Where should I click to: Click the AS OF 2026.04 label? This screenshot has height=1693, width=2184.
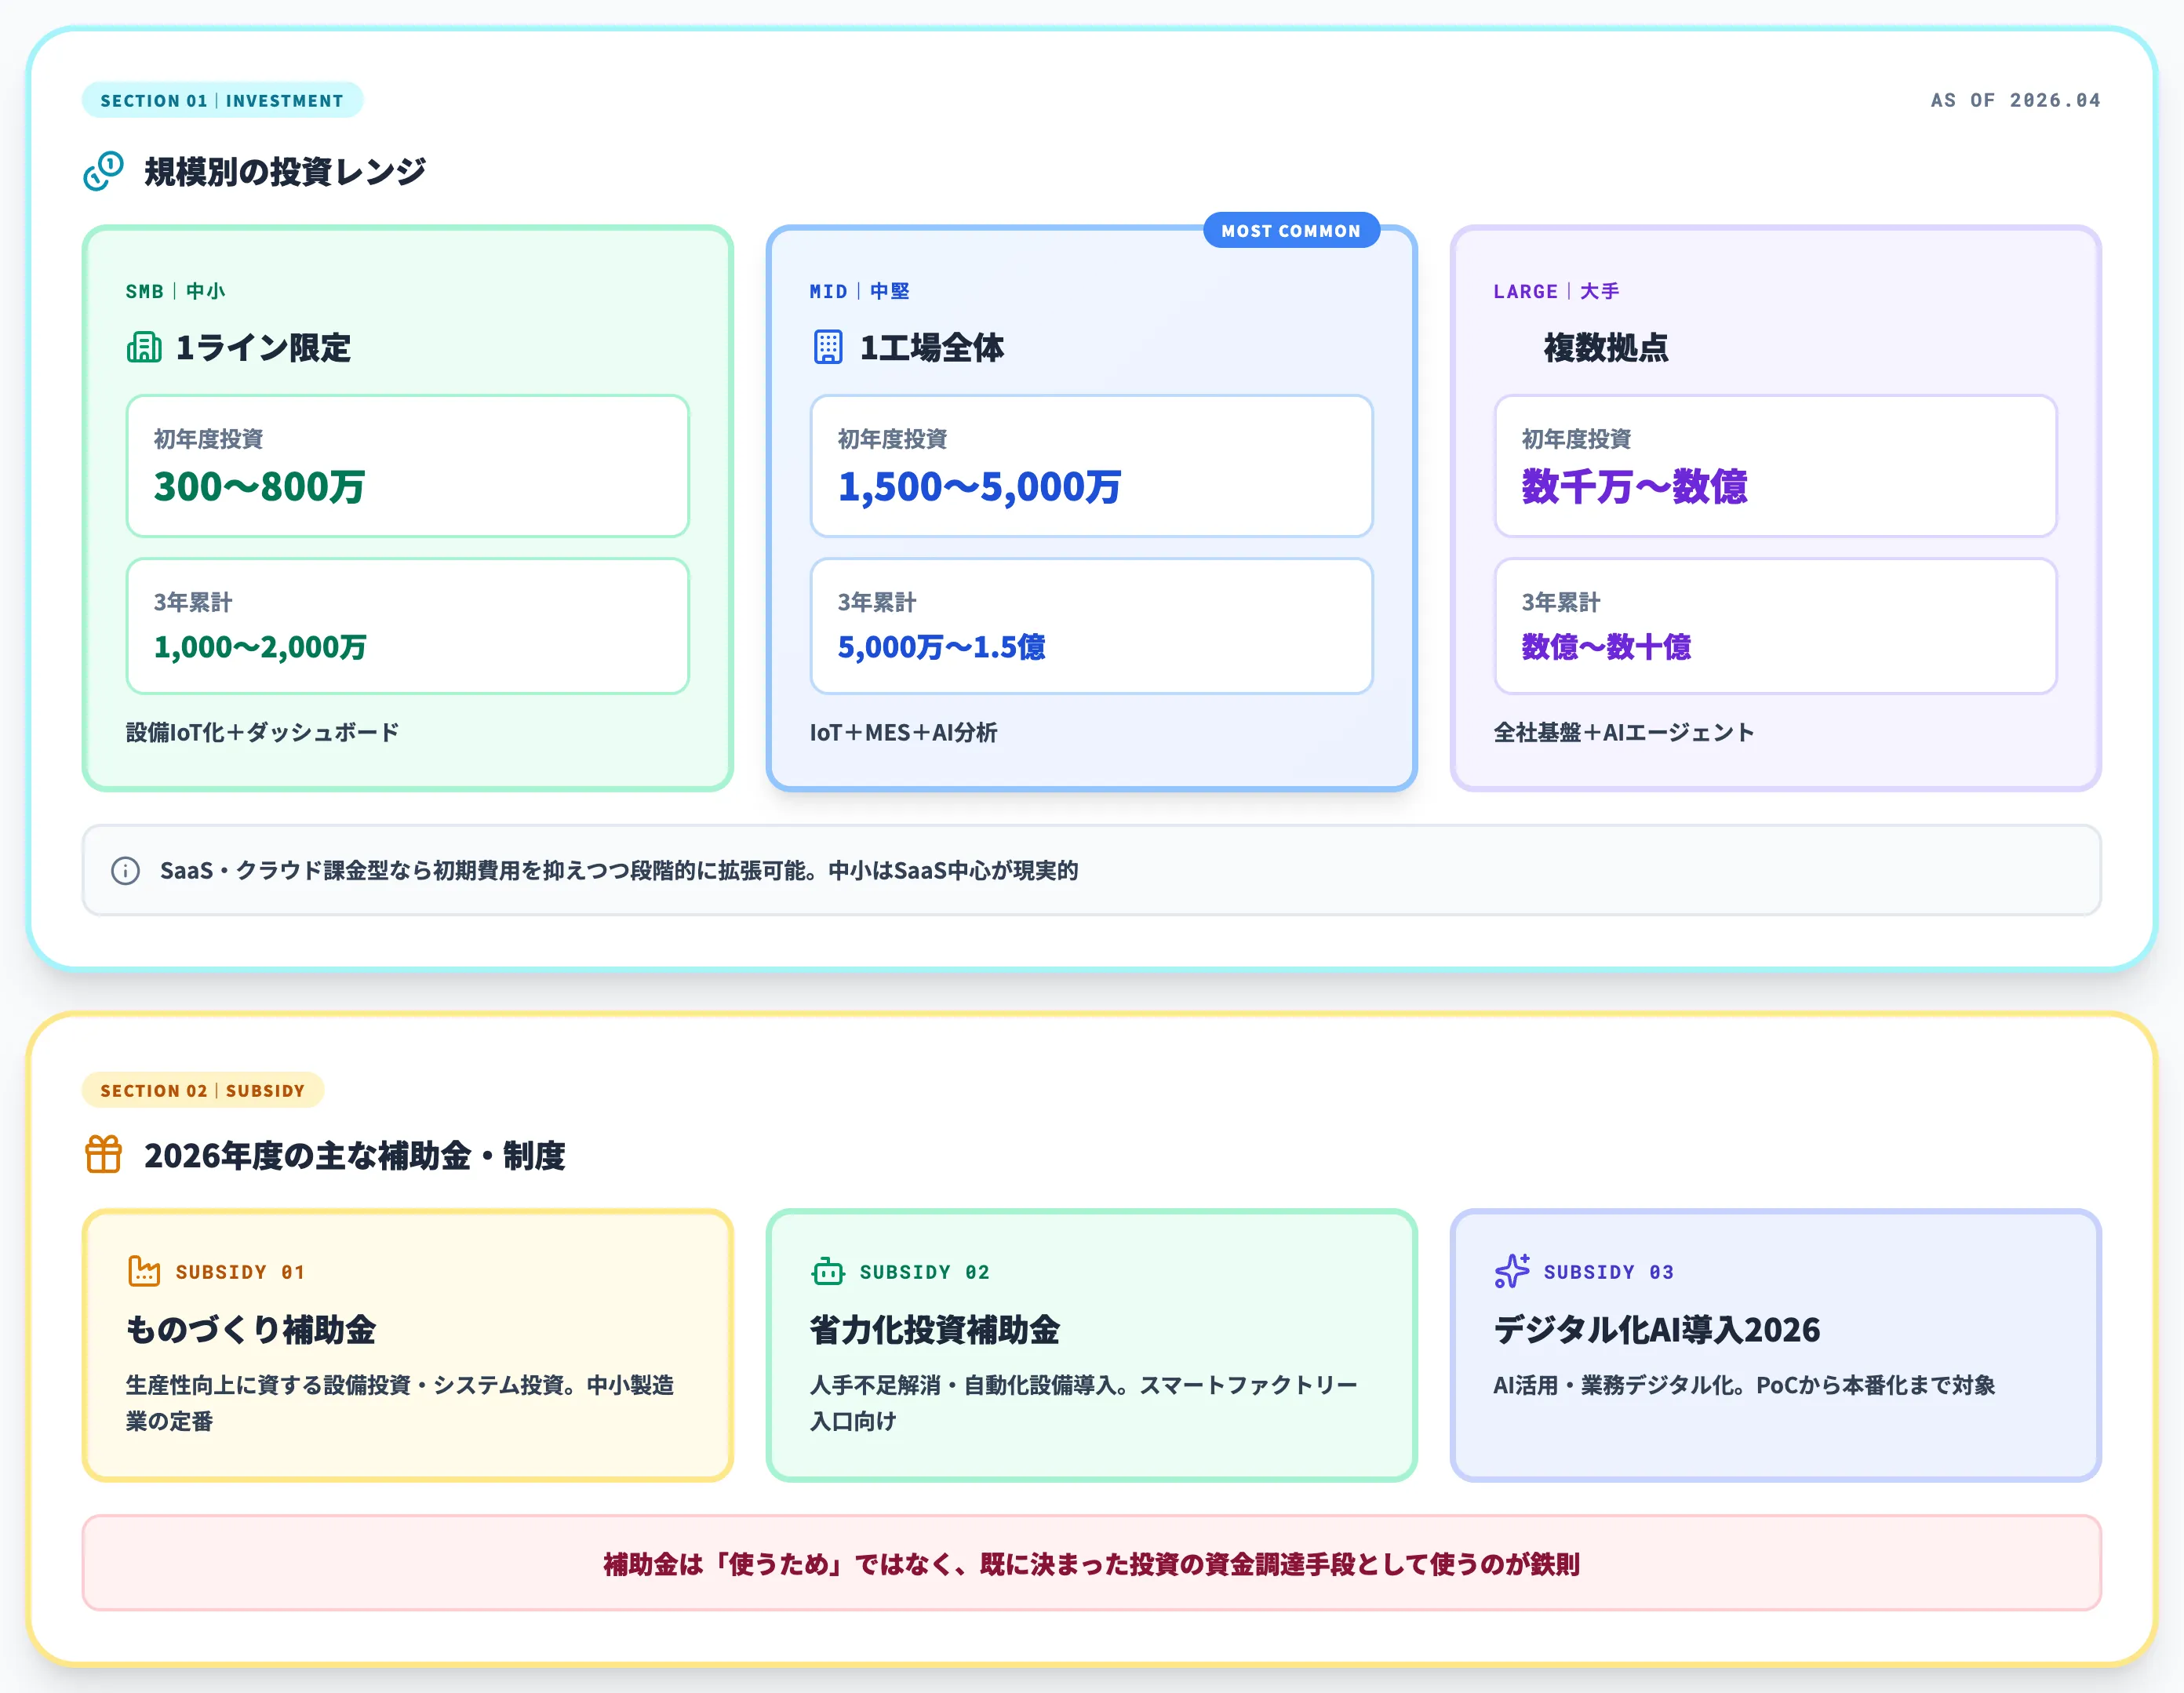point(2016,100)
